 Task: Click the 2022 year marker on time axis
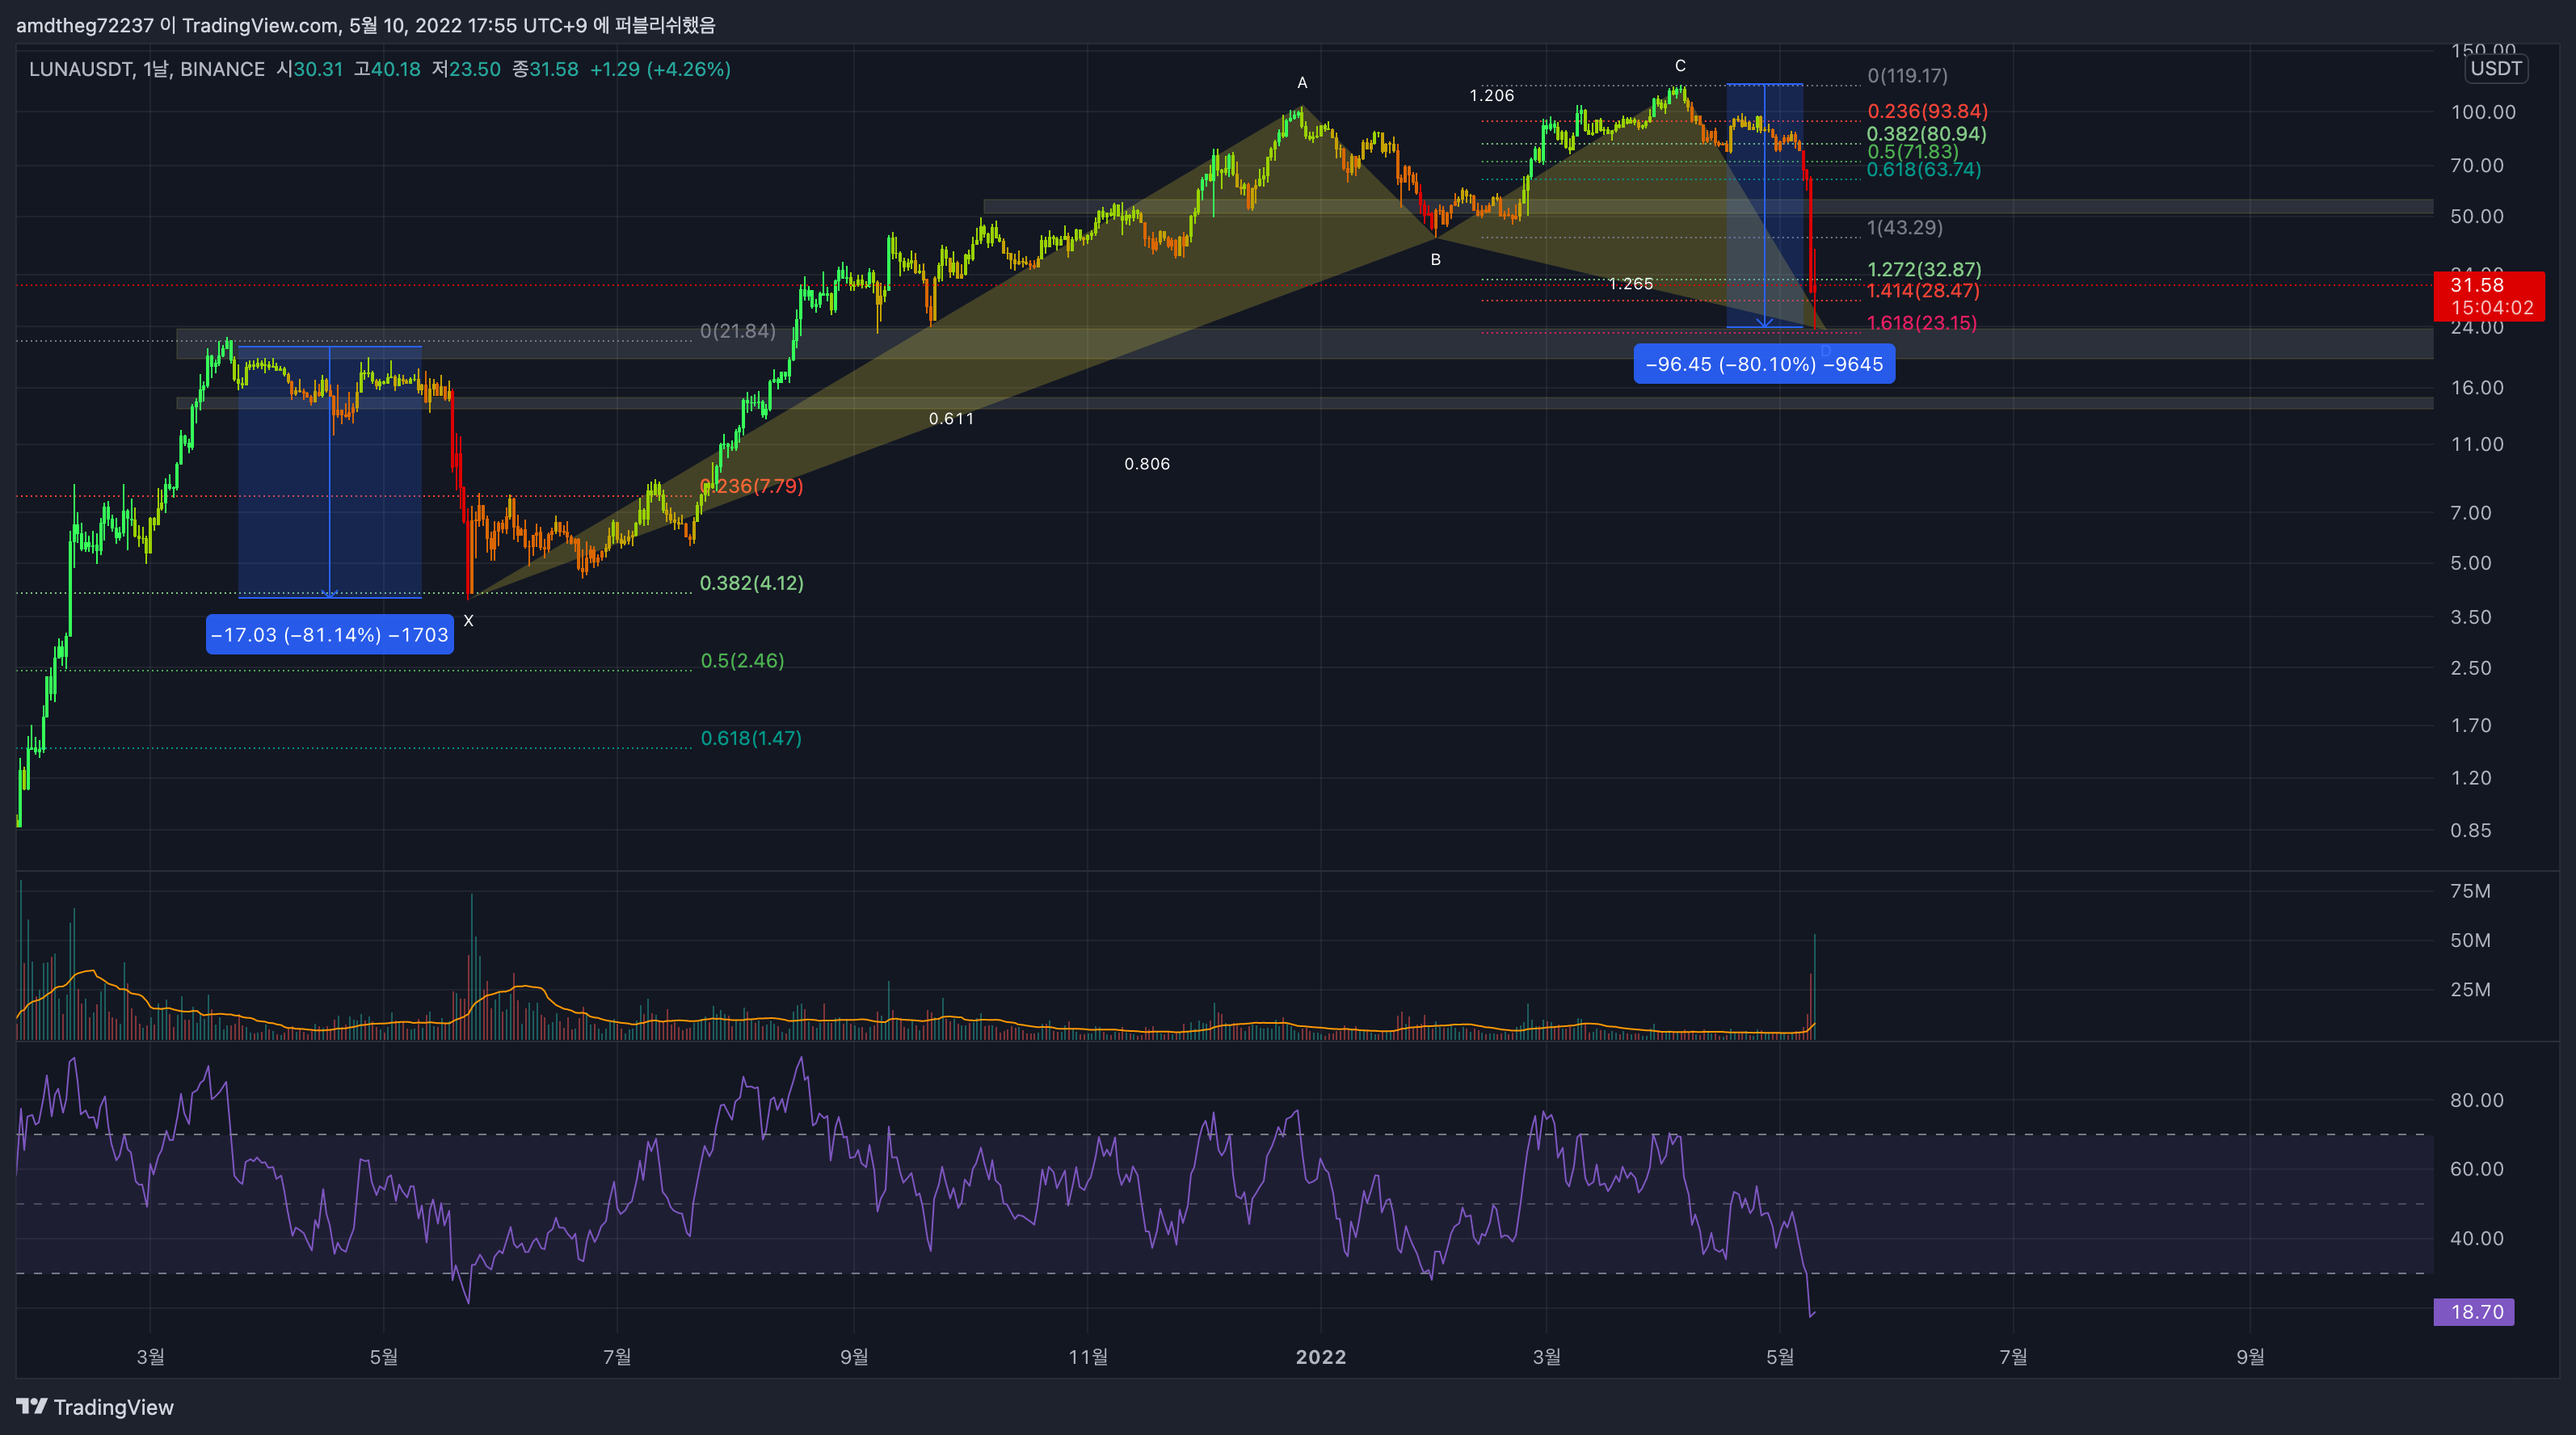point(1320,1357)
